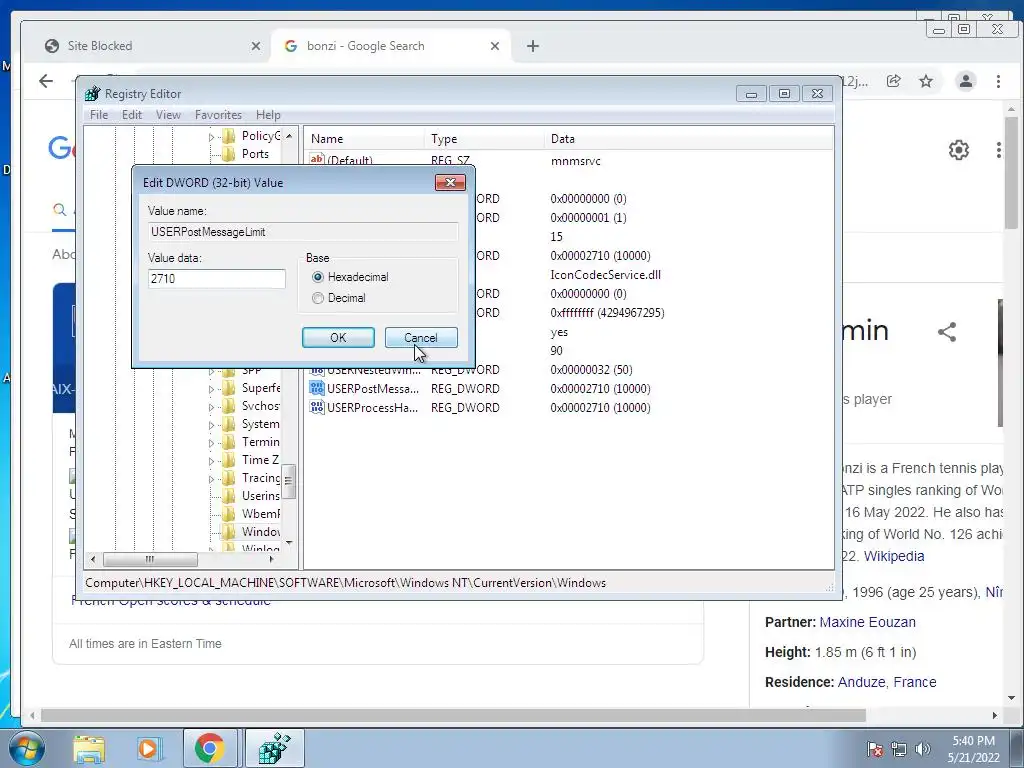Select the Termin folder icon in tree
The height and width of the screenshot is (768, 1024).
pos(229,442)
